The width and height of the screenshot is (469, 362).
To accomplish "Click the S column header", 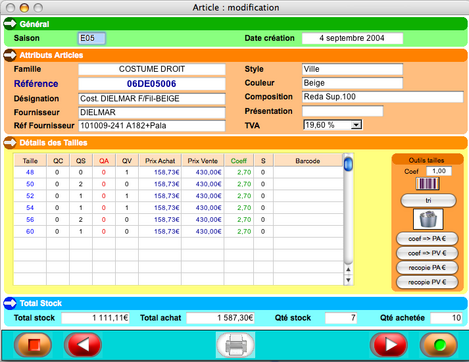I will coord(263,161).
